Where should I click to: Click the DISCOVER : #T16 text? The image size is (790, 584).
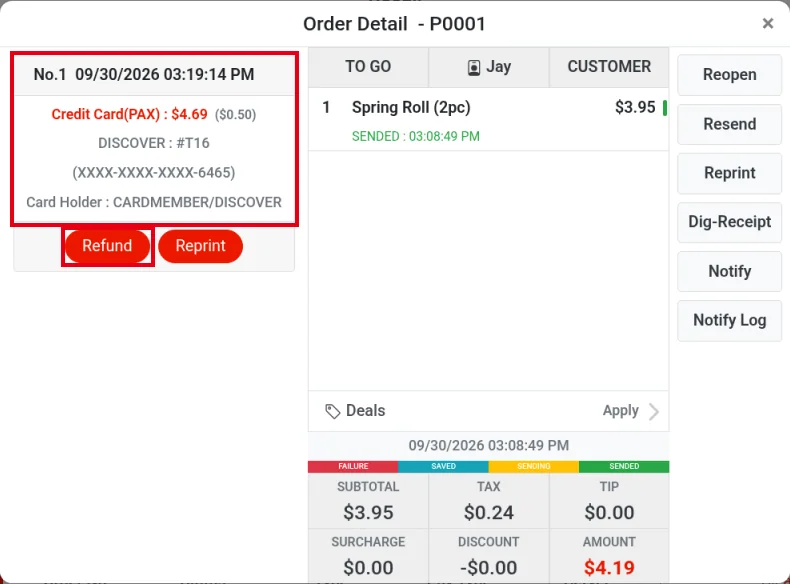point(154,143)
